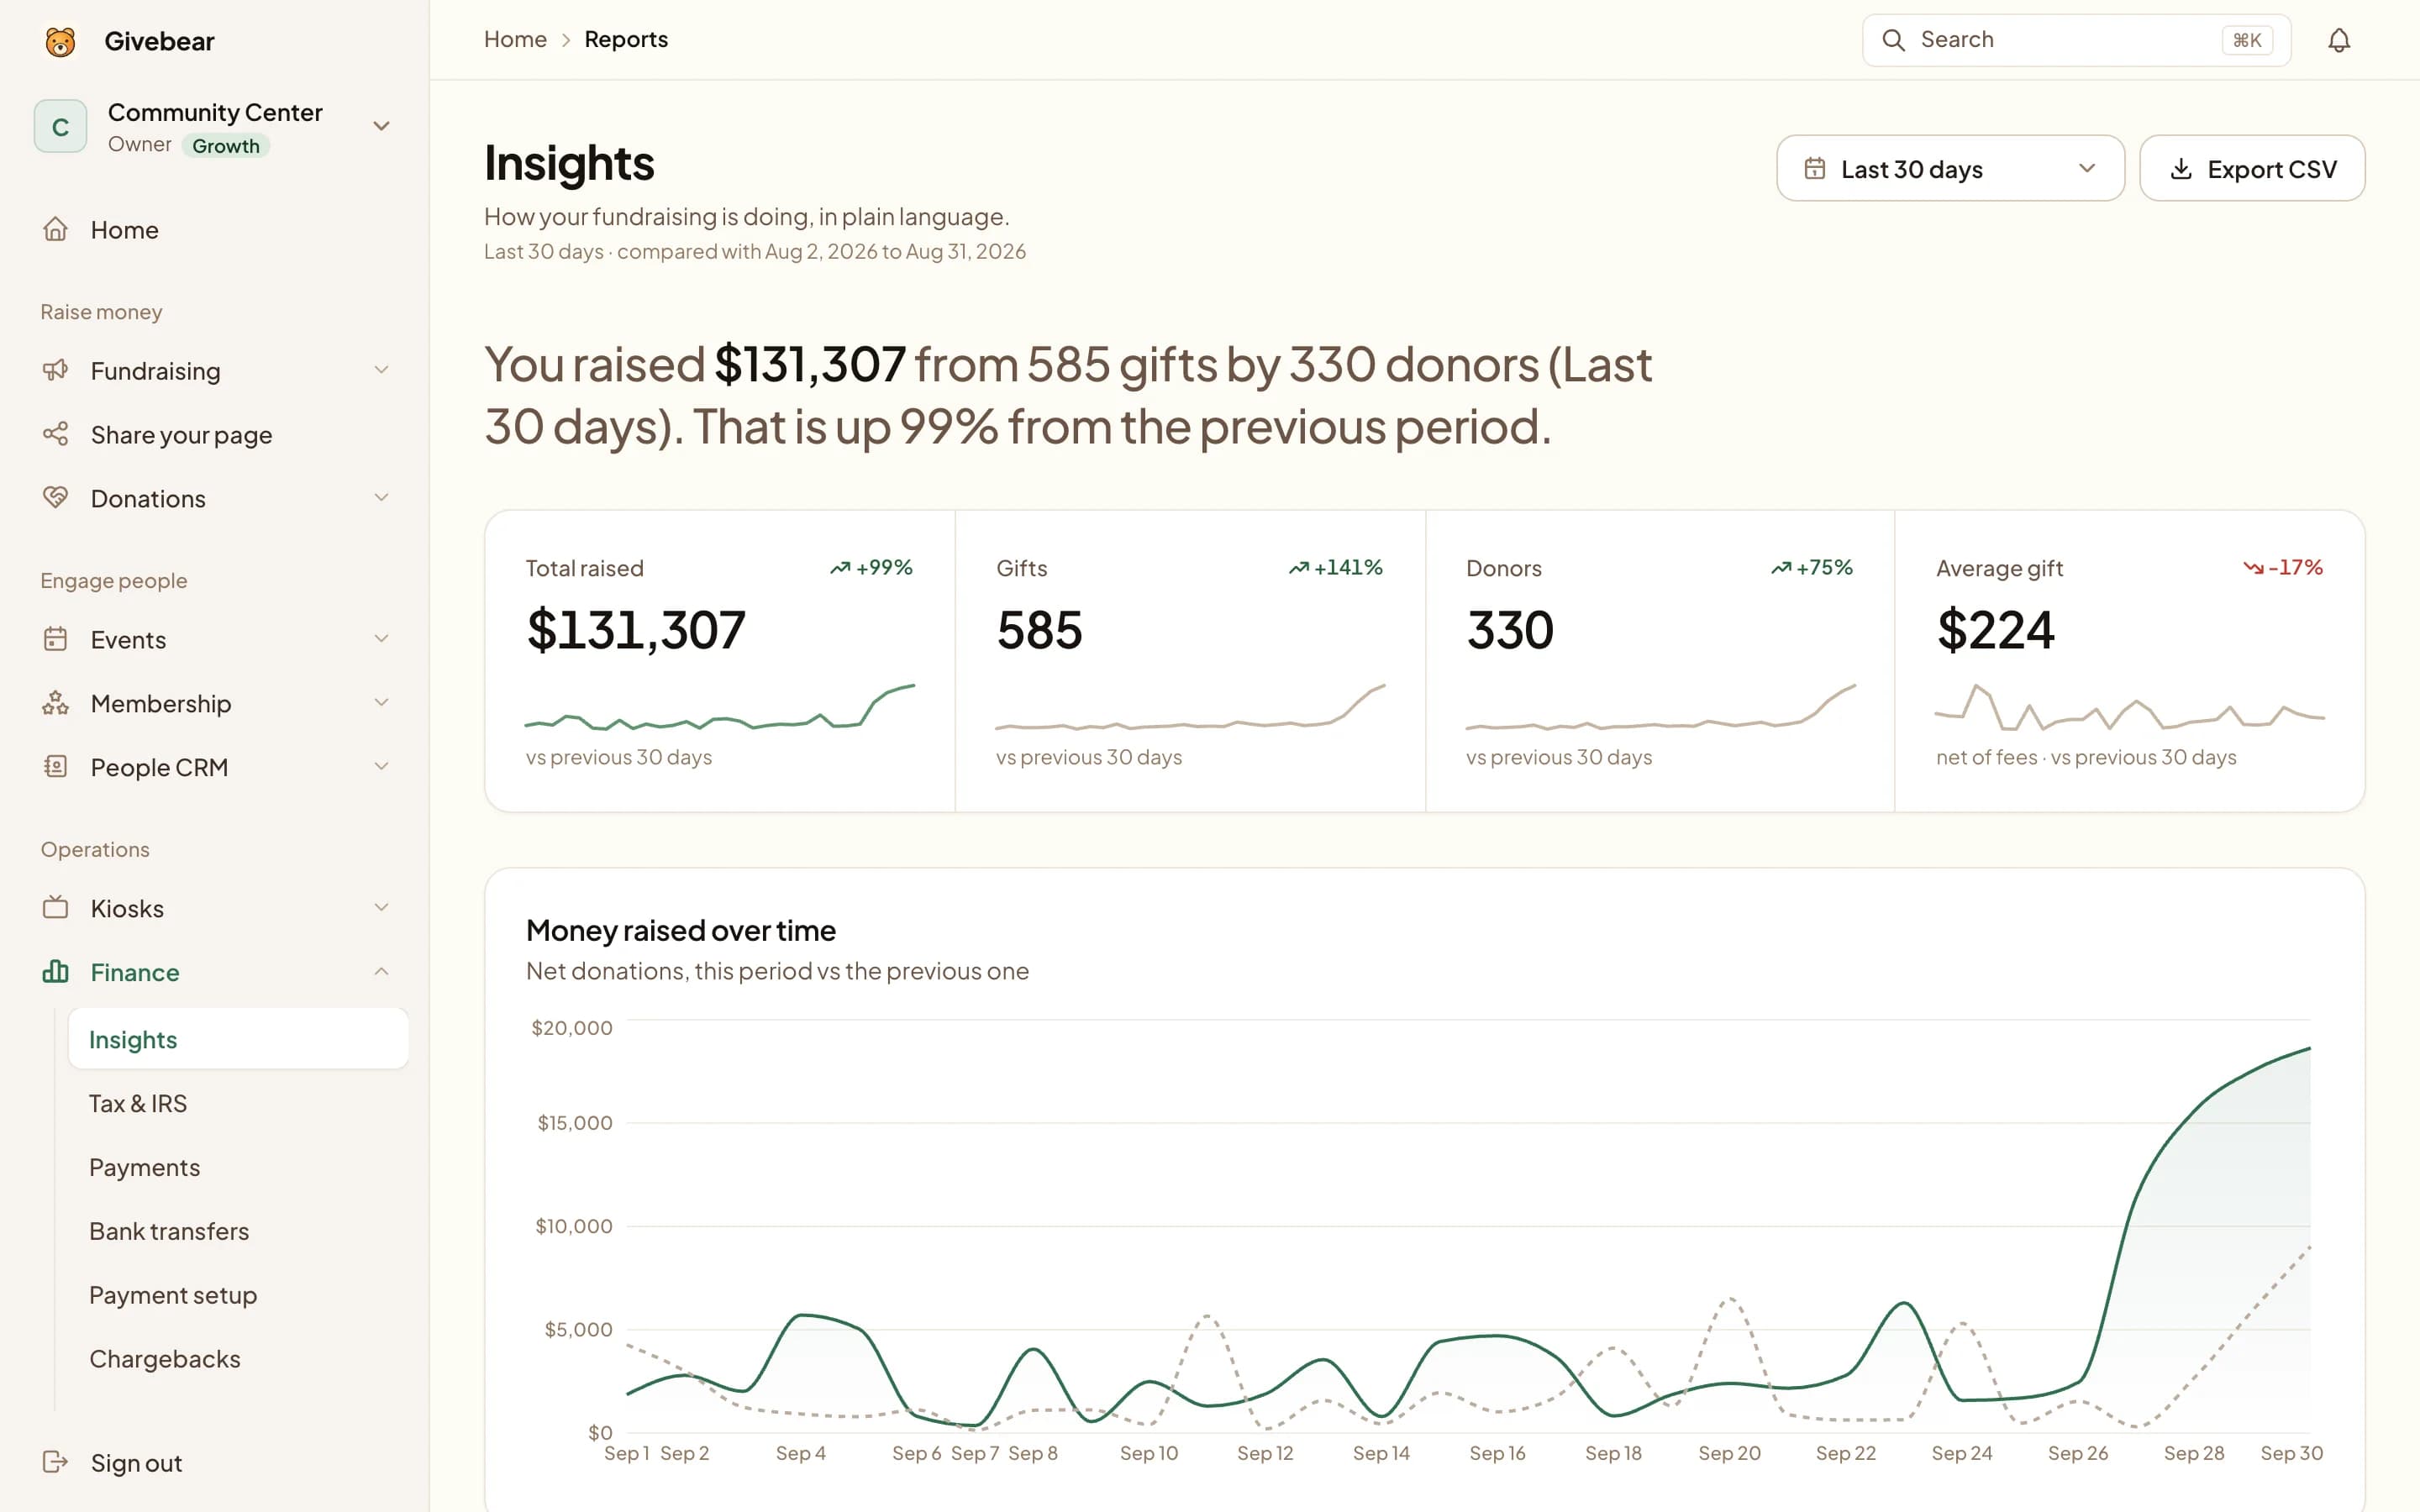
Task: Click the Home breadcrumb link
Action: (x=515, y=39)
